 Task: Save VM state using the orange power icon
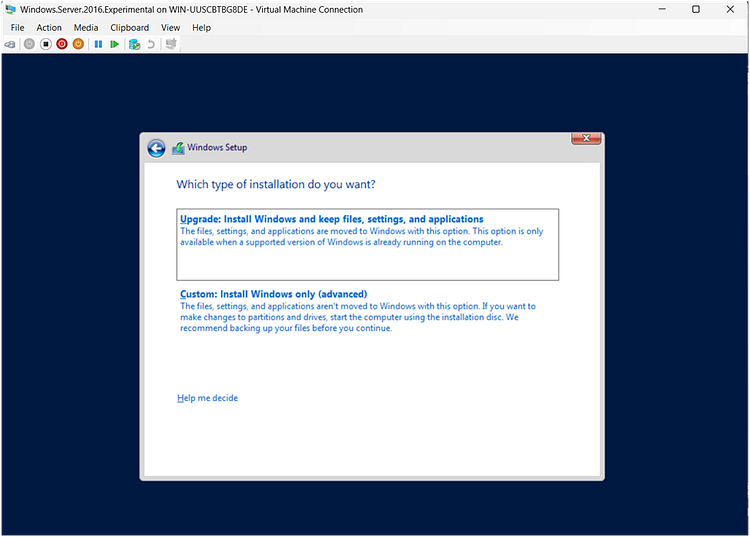[x=78, y=44]
